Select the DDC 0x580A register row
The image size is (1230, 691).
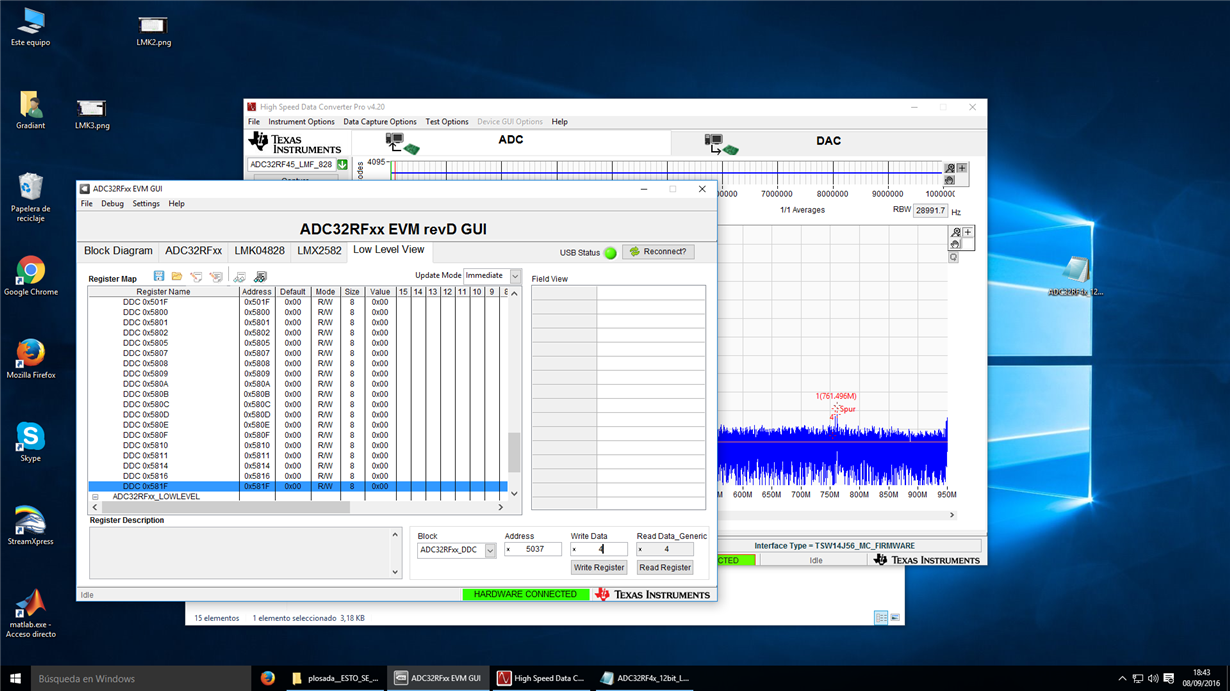coord(298,384)
